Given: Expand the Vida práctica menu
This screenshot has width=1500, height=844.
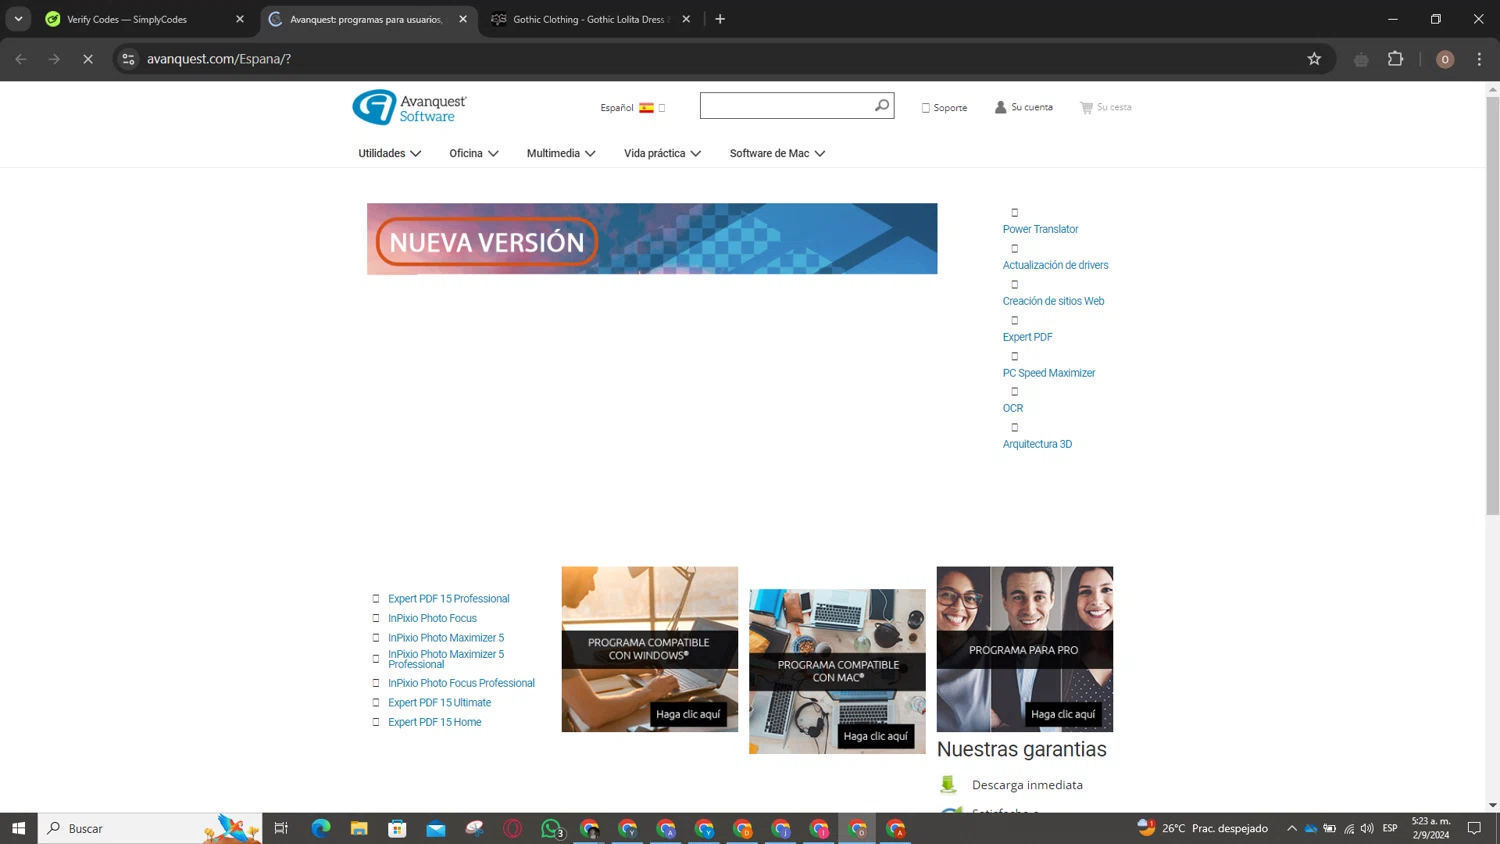Looking at the screenshot, I should click(662, 153).
